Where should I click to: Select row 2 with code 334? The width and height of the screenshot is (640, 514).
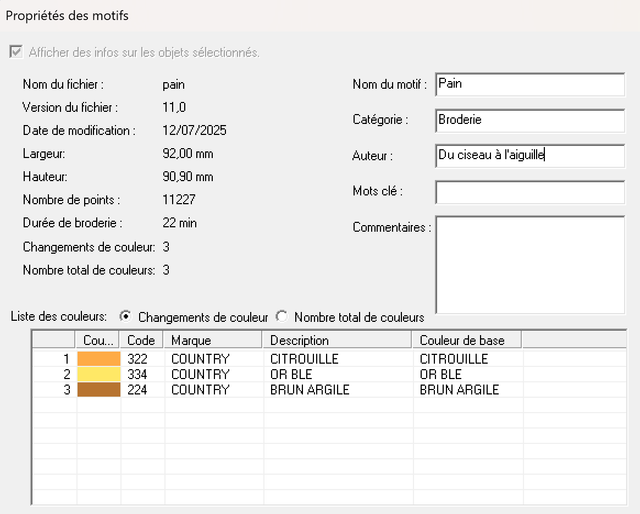tap(141, 374)
